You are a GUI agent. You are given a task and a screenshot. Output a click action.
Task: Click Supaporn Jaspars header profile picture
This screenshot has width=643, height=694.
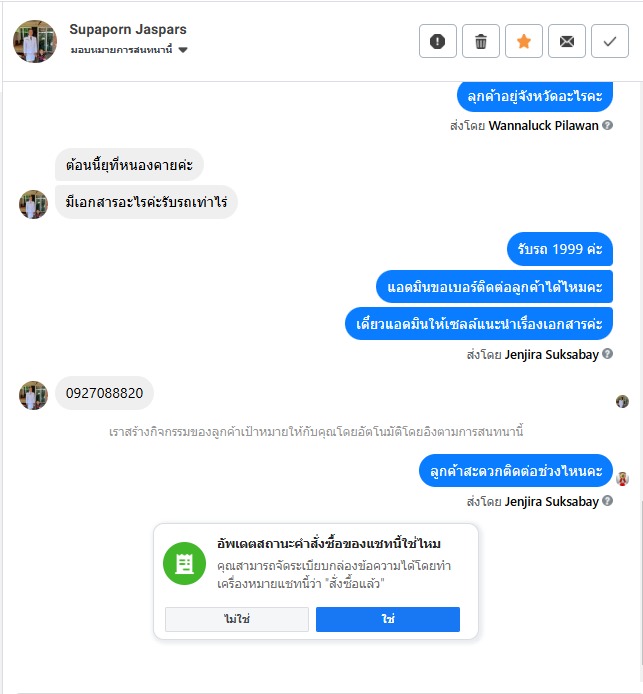[35, 41]
